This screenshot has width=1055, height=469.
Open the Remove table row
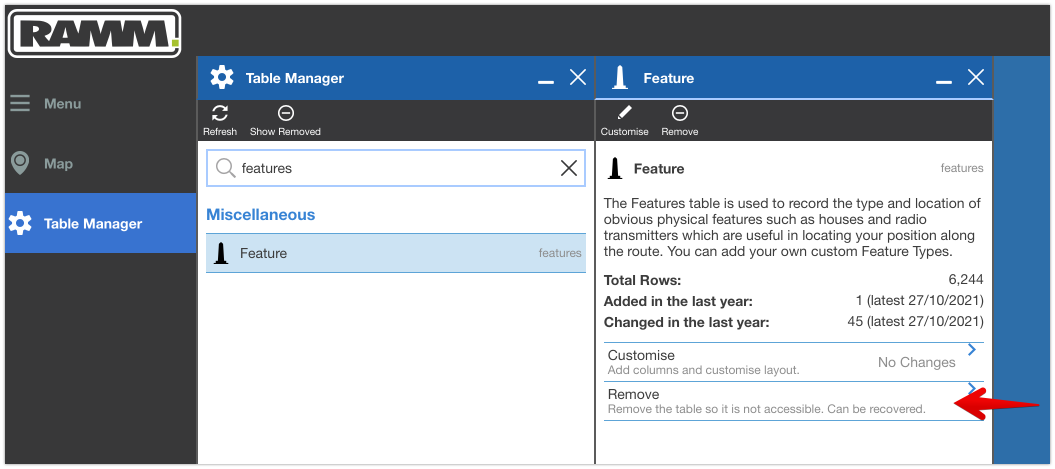(x=794, y=401)
